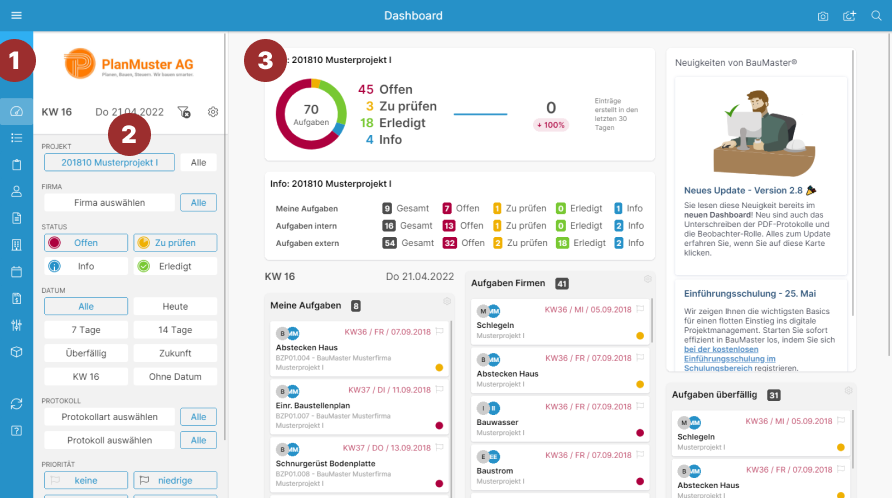Select 14 Tage date filter
Image resolution: width=892 pixels, height=498 pixels.
coord(175,330)
